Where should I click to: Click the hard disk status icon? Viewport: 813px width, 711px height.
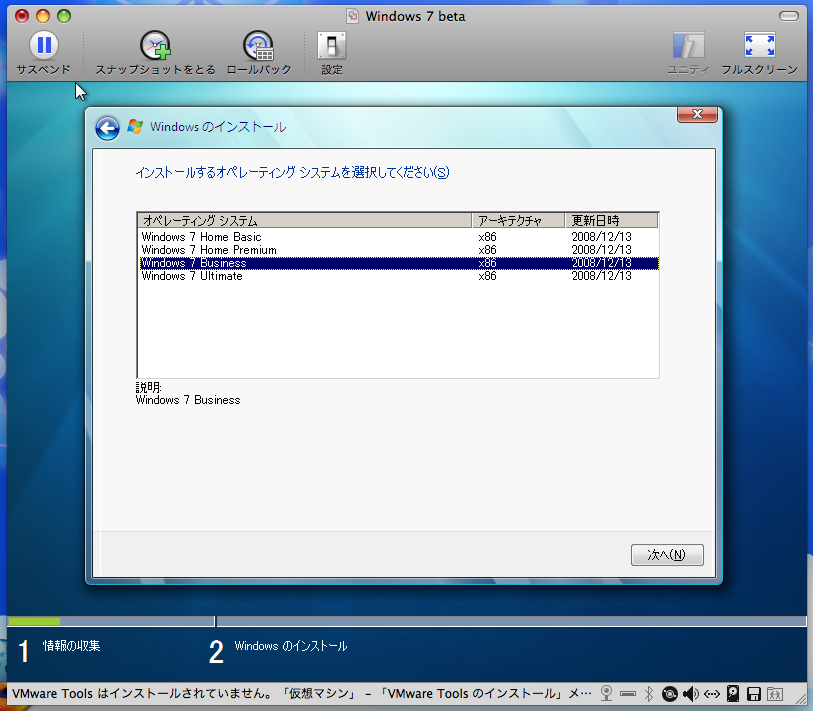tap(733, 693)
